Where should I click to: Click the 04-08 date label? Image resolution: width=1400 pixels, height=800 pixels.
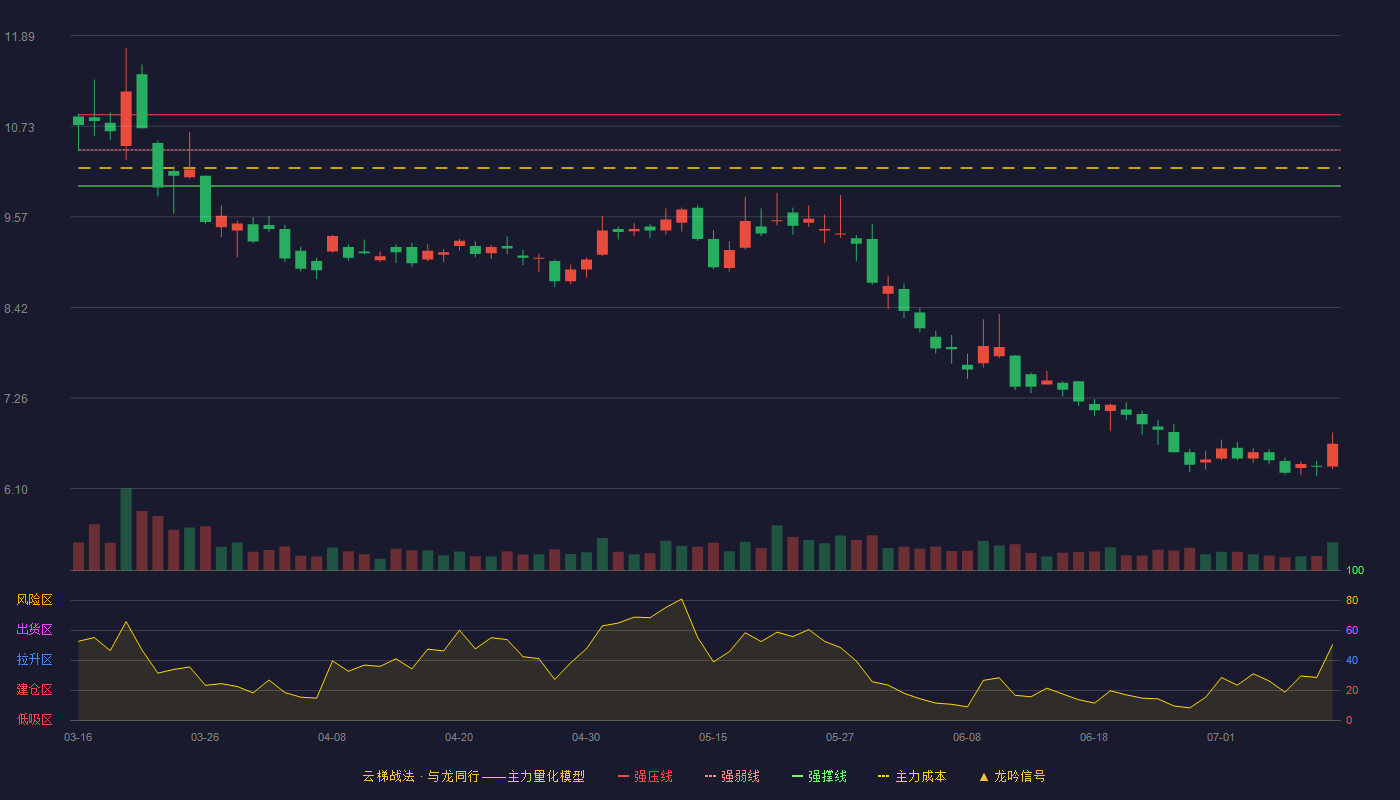point(332,737)
